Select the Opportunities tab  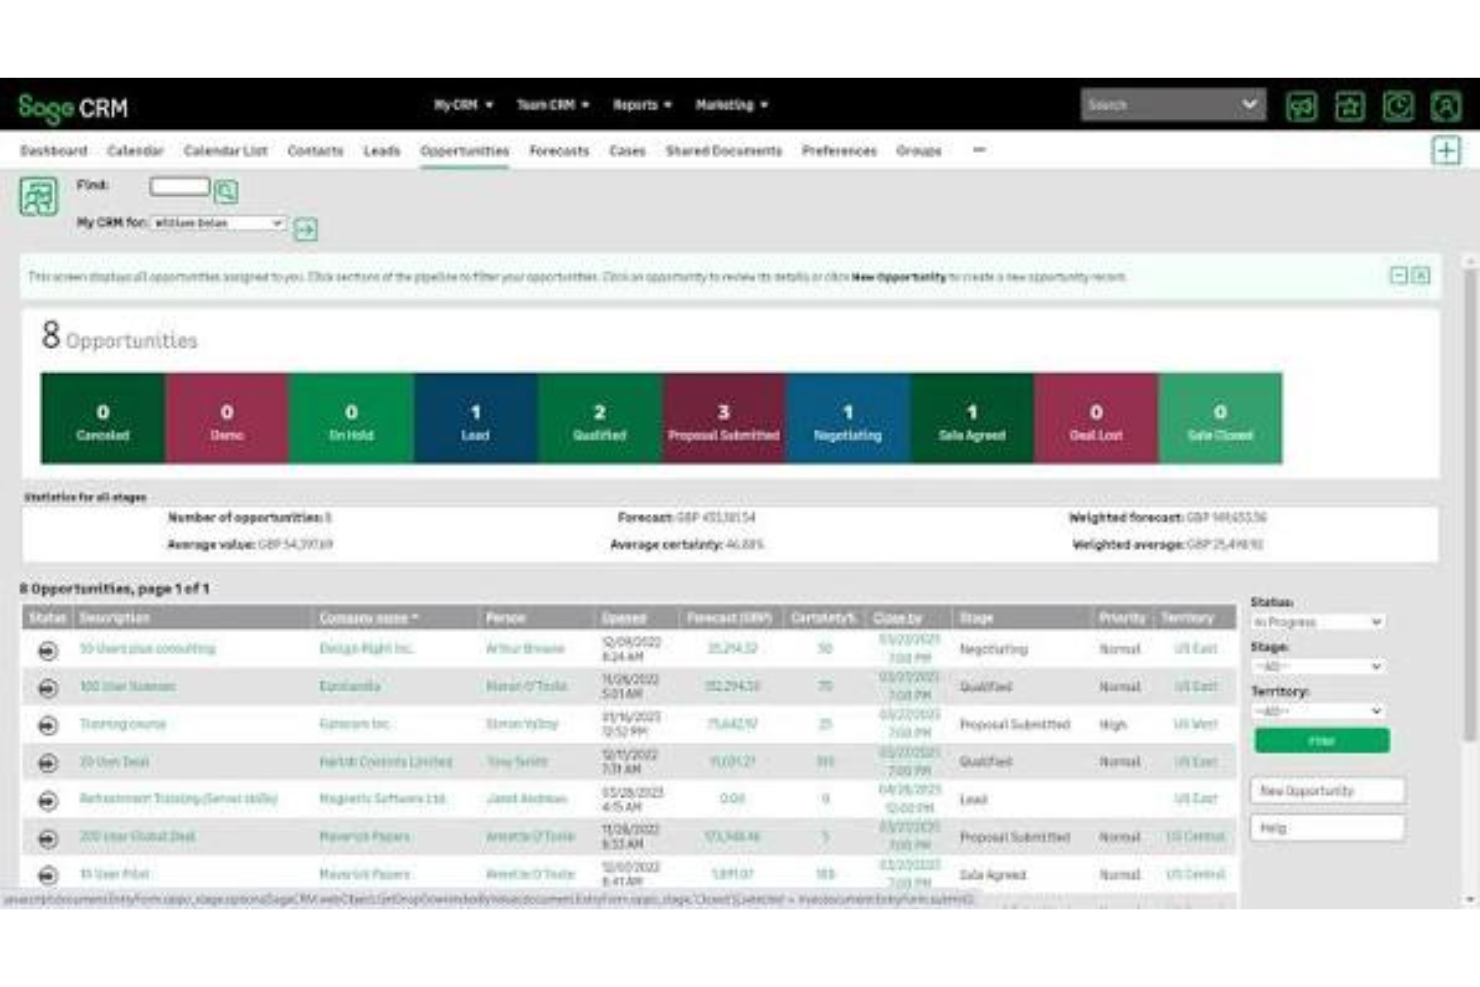coord(464,151)
